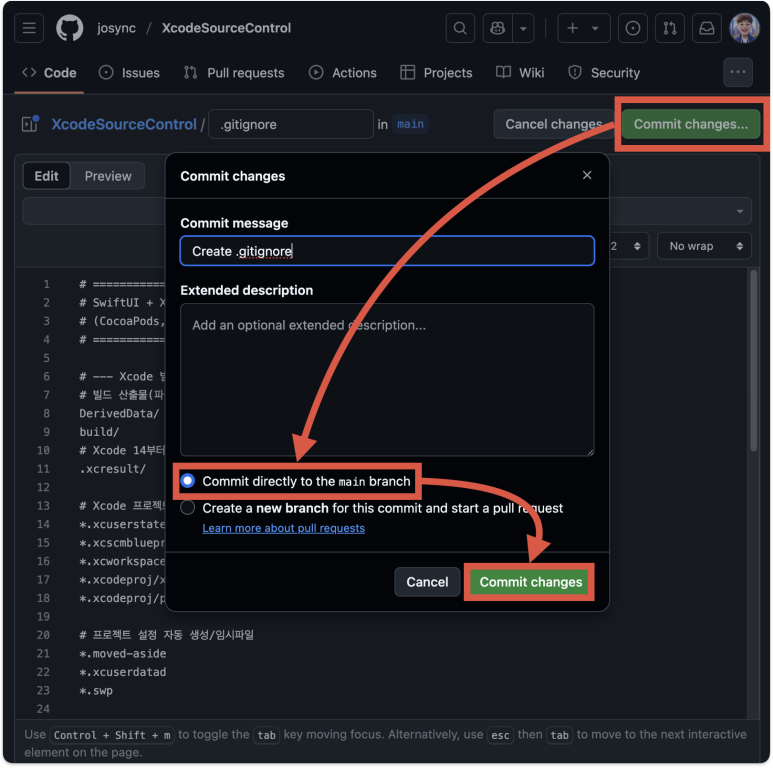Click line number 5 in gutter
The width and height of the screenshot is (773, 768).
click(x=46, y=358)
